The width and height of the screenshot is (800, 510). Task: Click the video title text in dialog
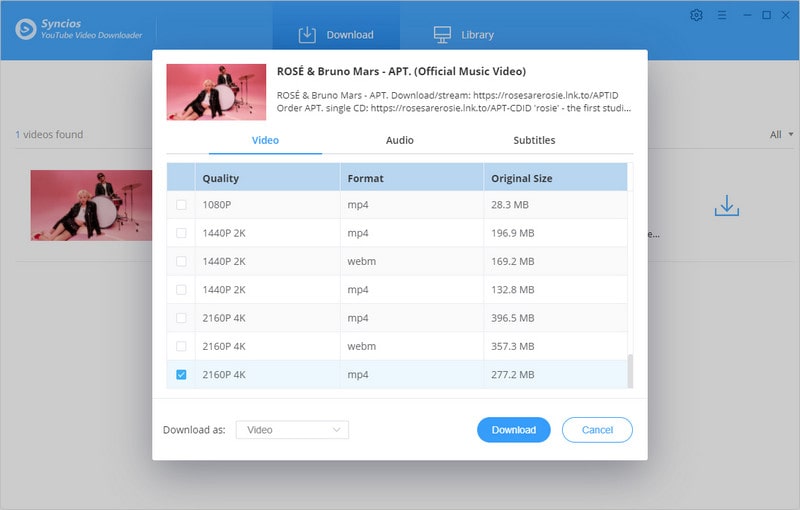pos(401,71)
